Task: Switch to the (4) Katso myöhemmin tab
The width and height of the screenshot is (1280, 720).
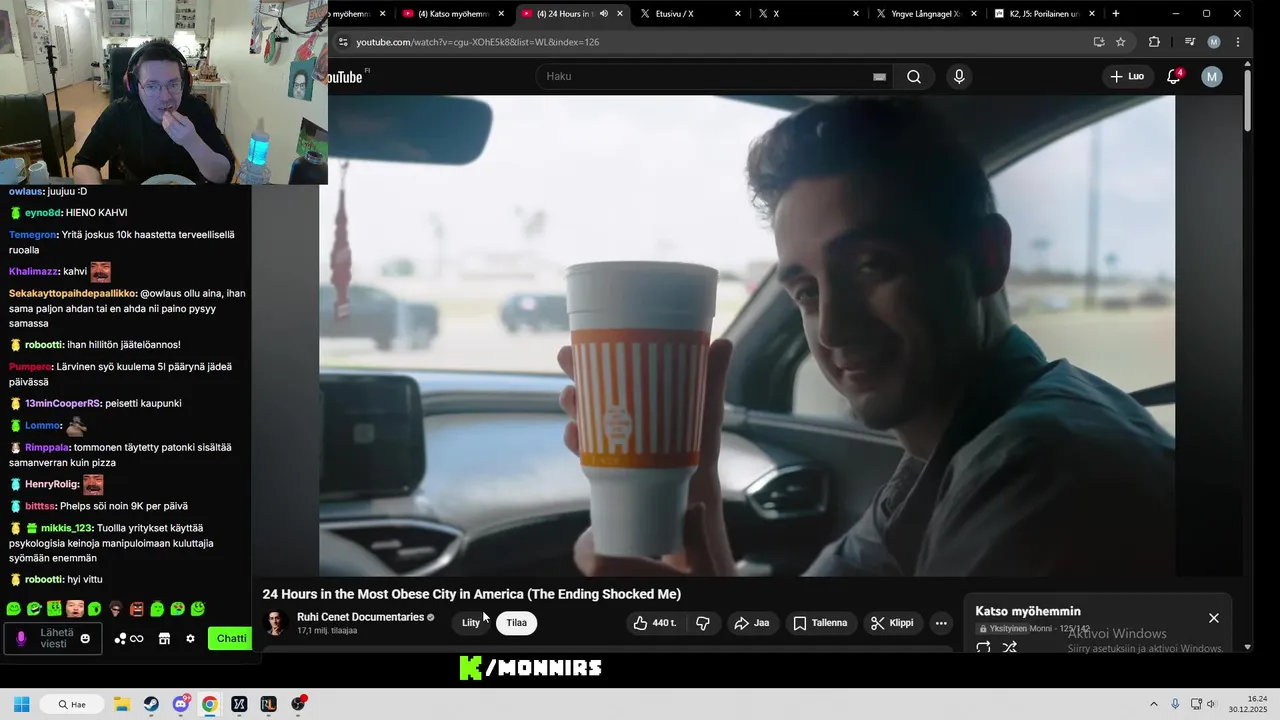Action: pos(453,14)
